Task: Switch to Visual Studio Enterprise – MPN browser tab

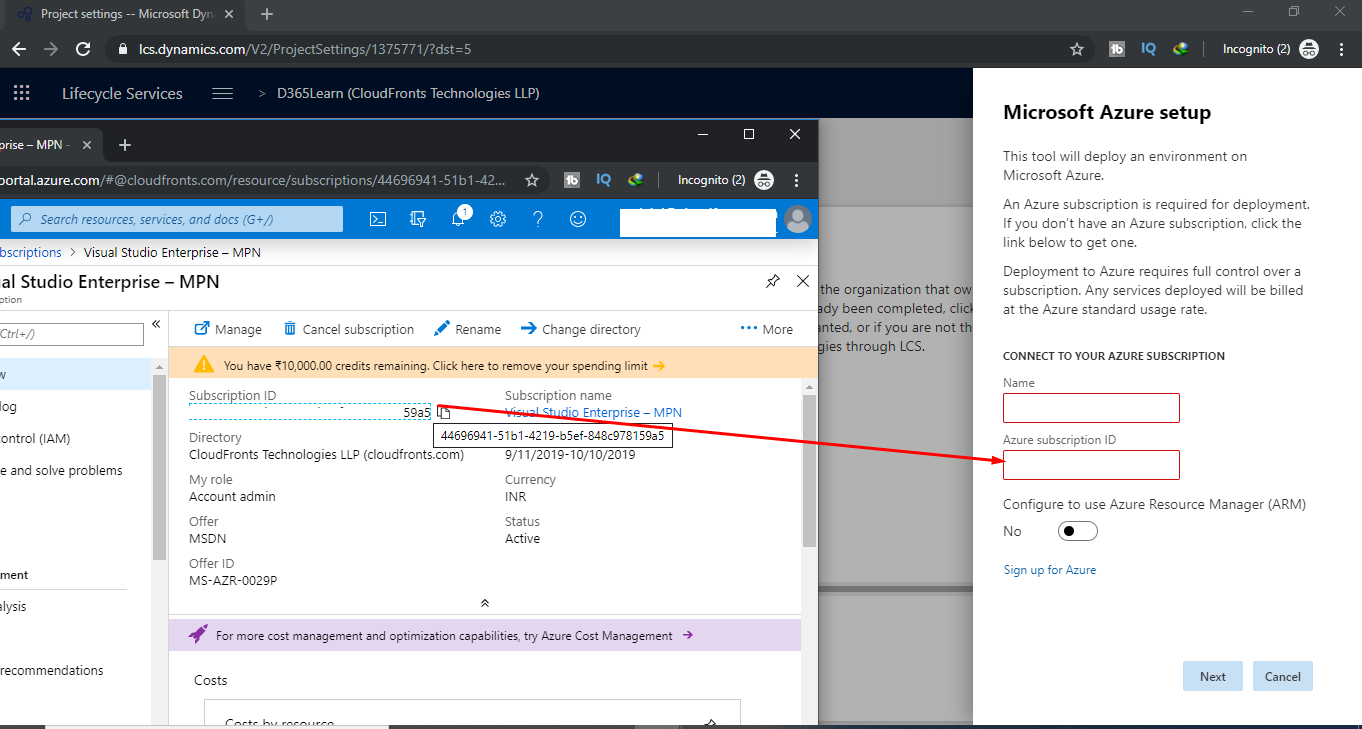Action: point(48,145)
